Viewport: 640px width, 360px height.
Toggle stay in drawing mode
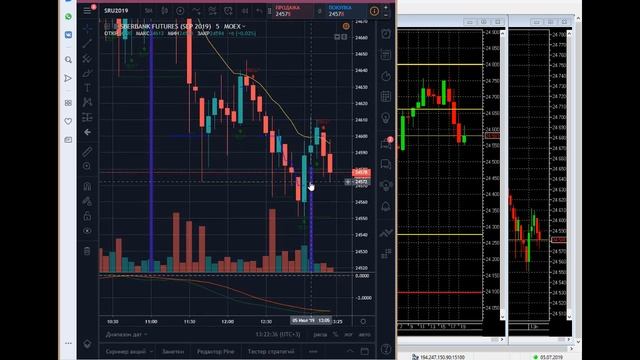click(x=87, y=201)
